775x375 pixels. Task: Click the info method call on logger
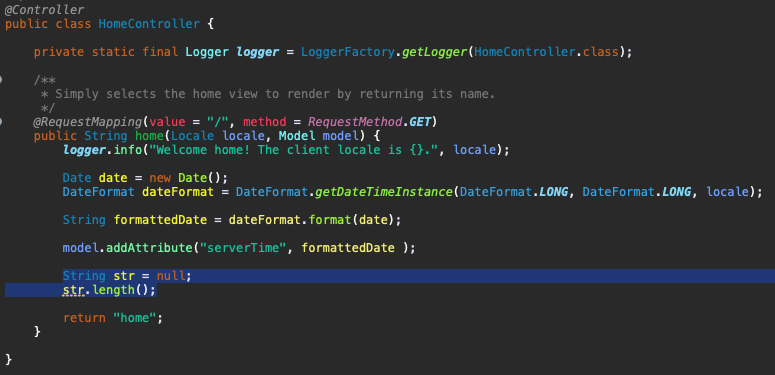128,150
